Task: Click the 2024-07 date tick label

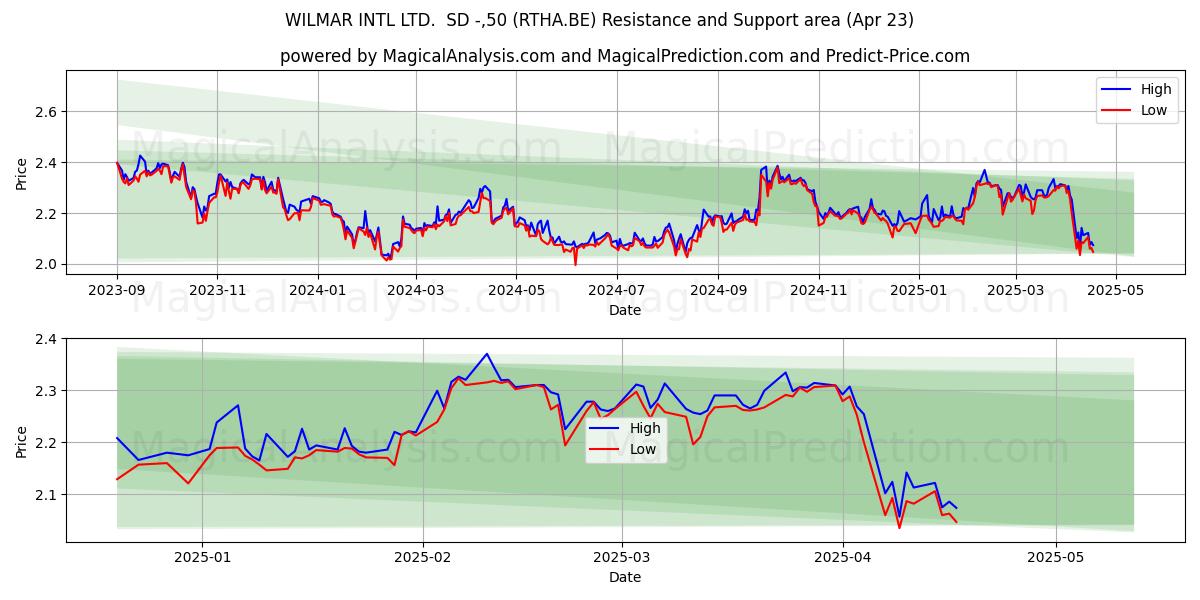Action: (x=616, y=290)
